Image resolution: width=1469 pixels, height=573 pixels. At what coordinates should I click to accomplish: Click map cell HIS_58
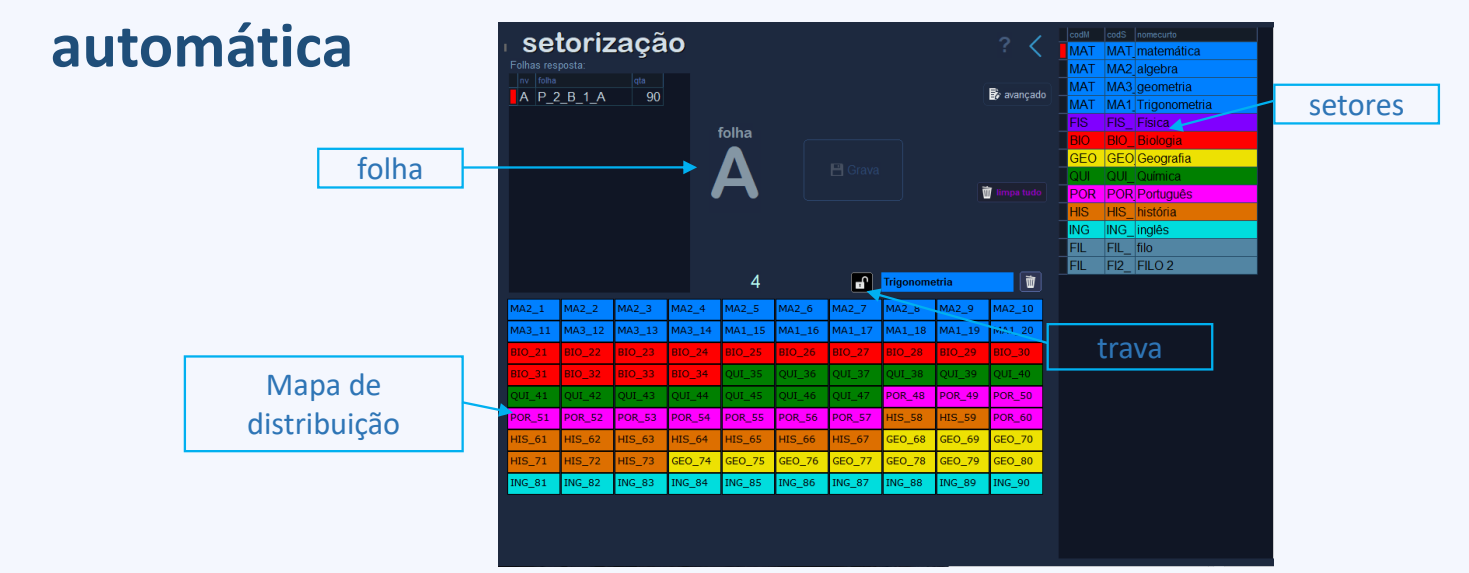(909, 418)
